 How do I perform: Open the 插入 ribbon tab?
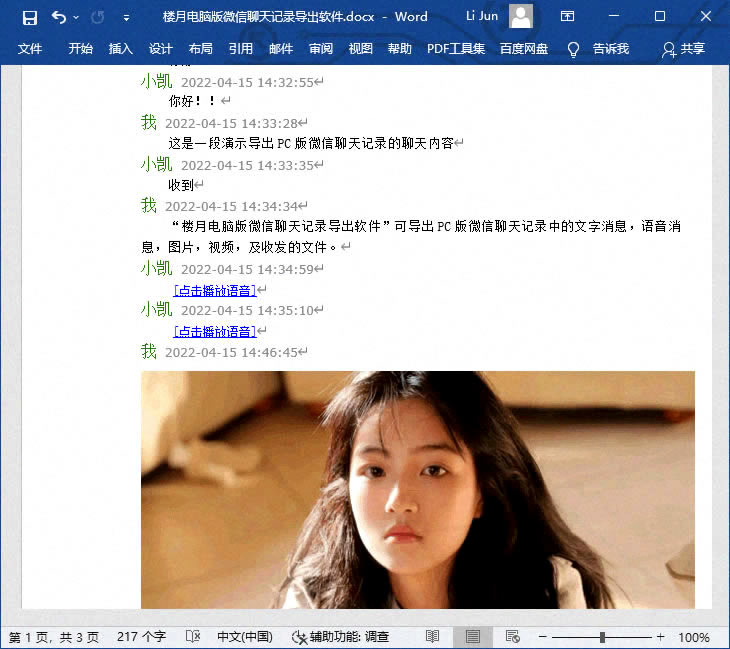pyautogui.click(x=120, y=49)
